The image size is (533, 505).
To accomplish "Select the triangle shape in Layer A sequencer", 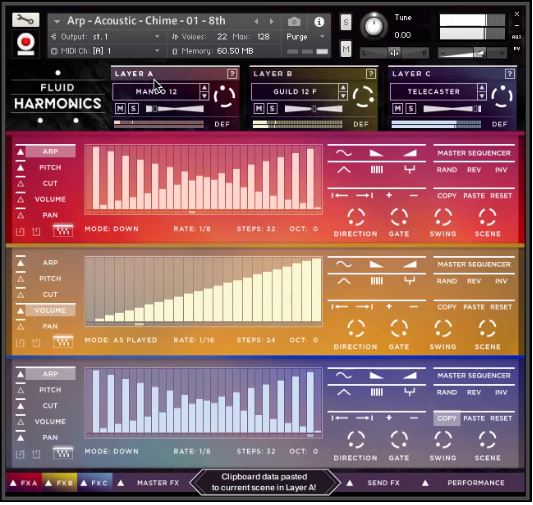I will [344, 170].
